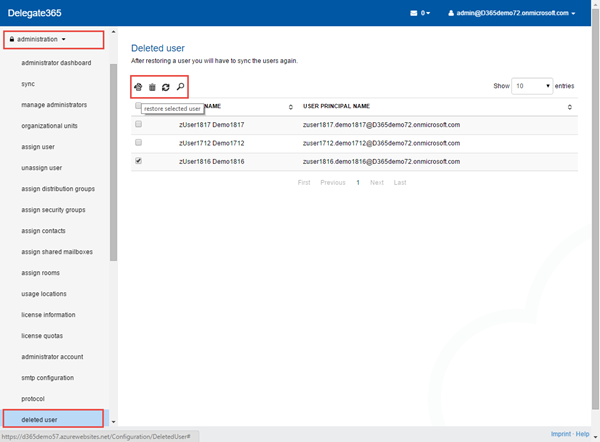Viewport: 600px width, 442px height.
Task: Check the zUser1817 Demo1817 row checkbox
Action: pos(138,125)
